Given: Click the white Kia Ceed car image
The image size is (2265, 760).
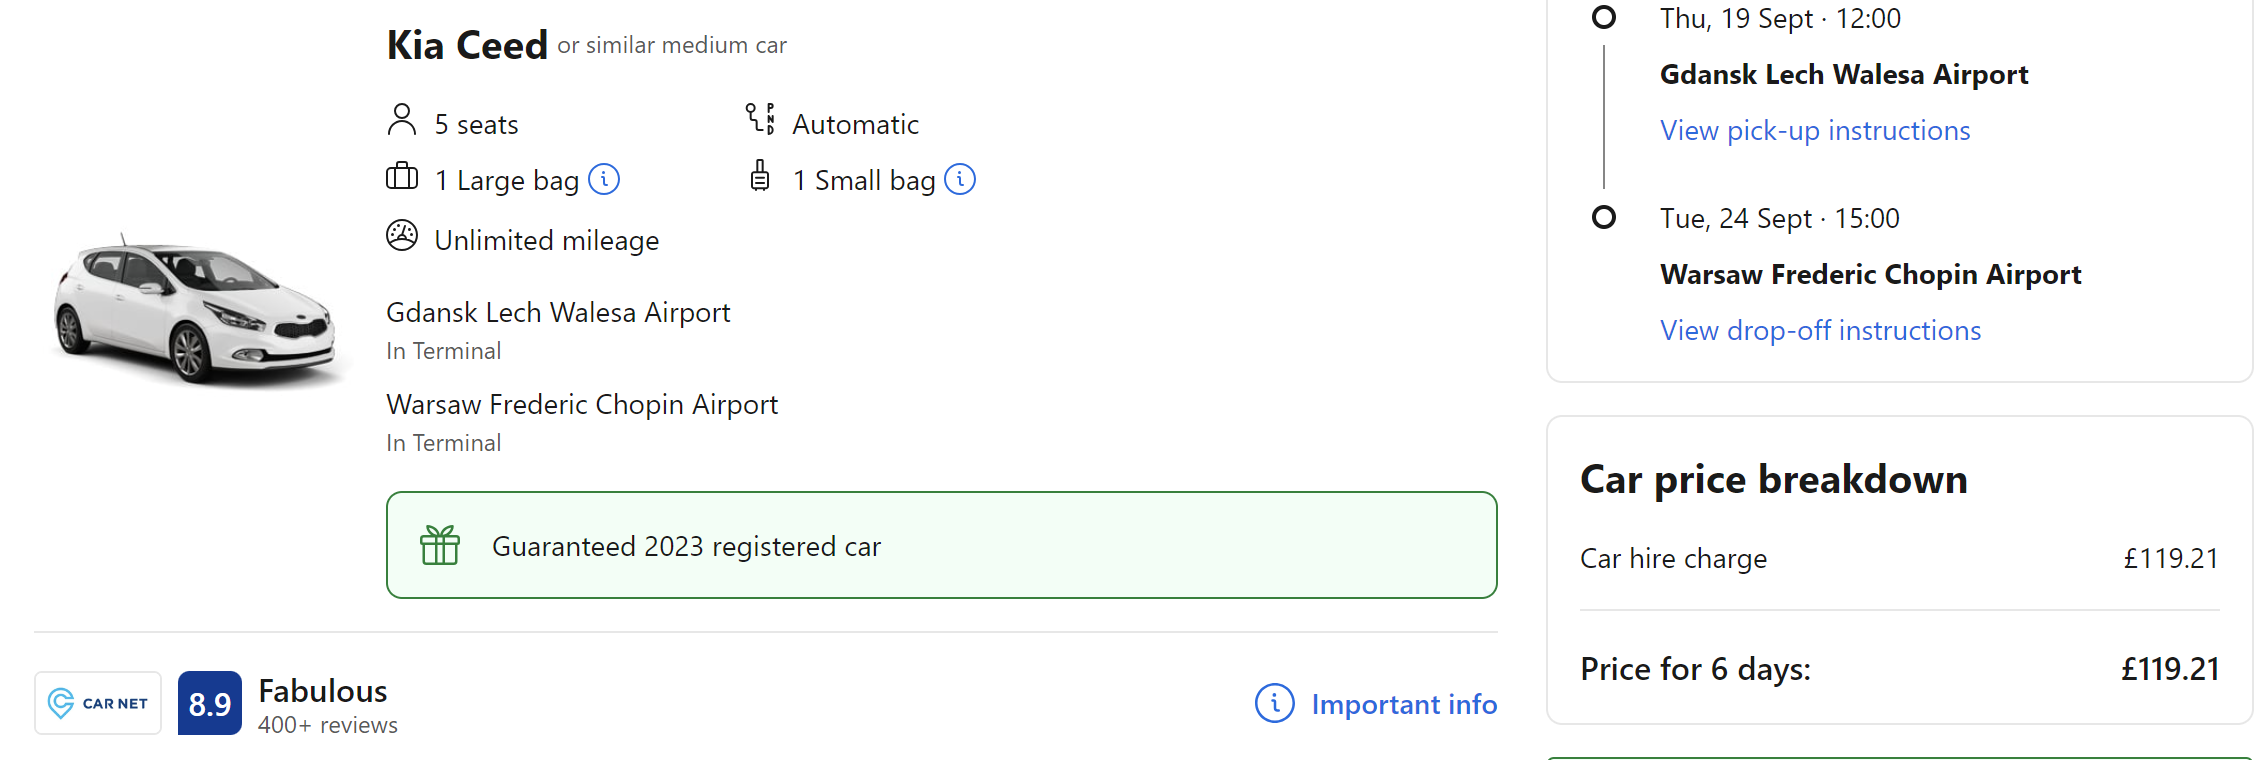Looking at the screenshot, I should [x=195, y=308].
